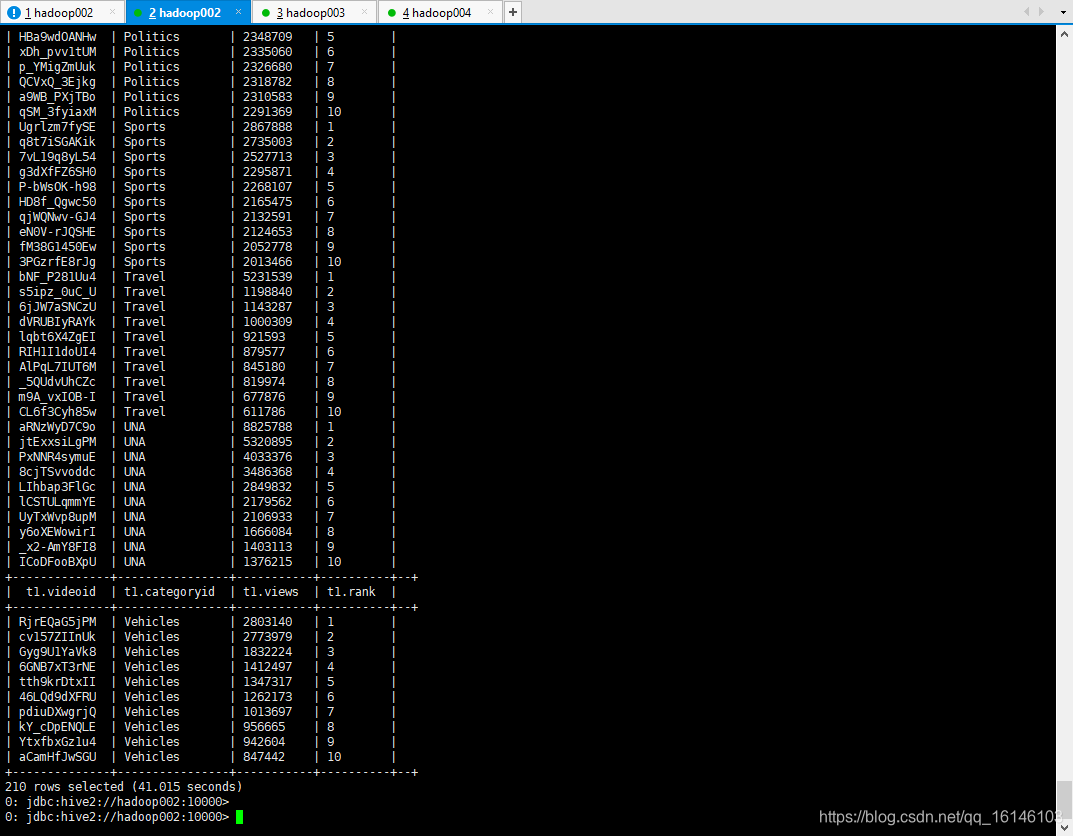Click video id lqbt6X4ZgEI

pyautogui.click(x=57, y=337)
